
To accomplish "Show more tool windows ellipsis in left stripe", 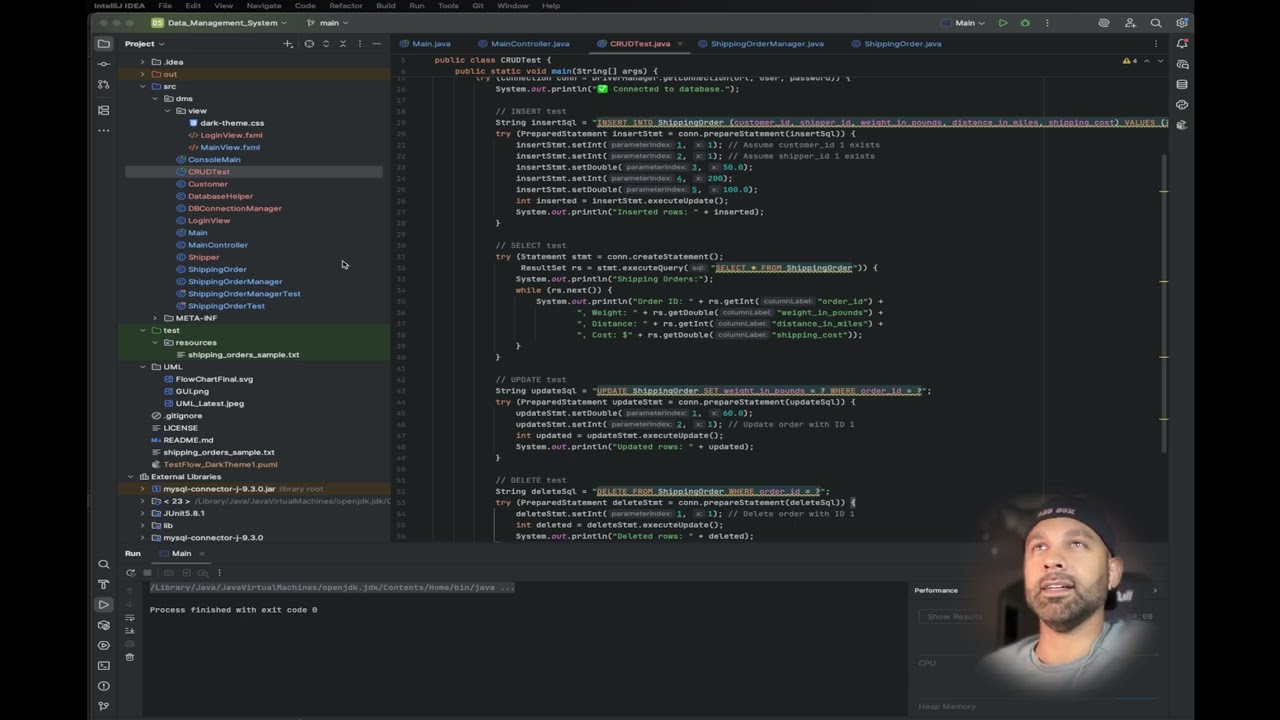I will (104, 131).
